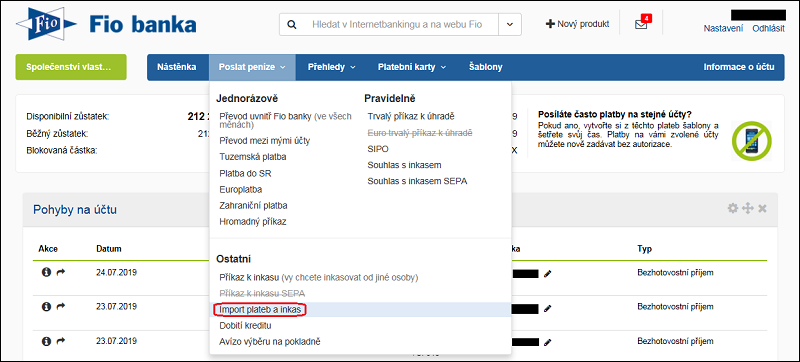Choose Tuzemská platba from menu
Screen dimensions: 800x362
coord(253,157)
